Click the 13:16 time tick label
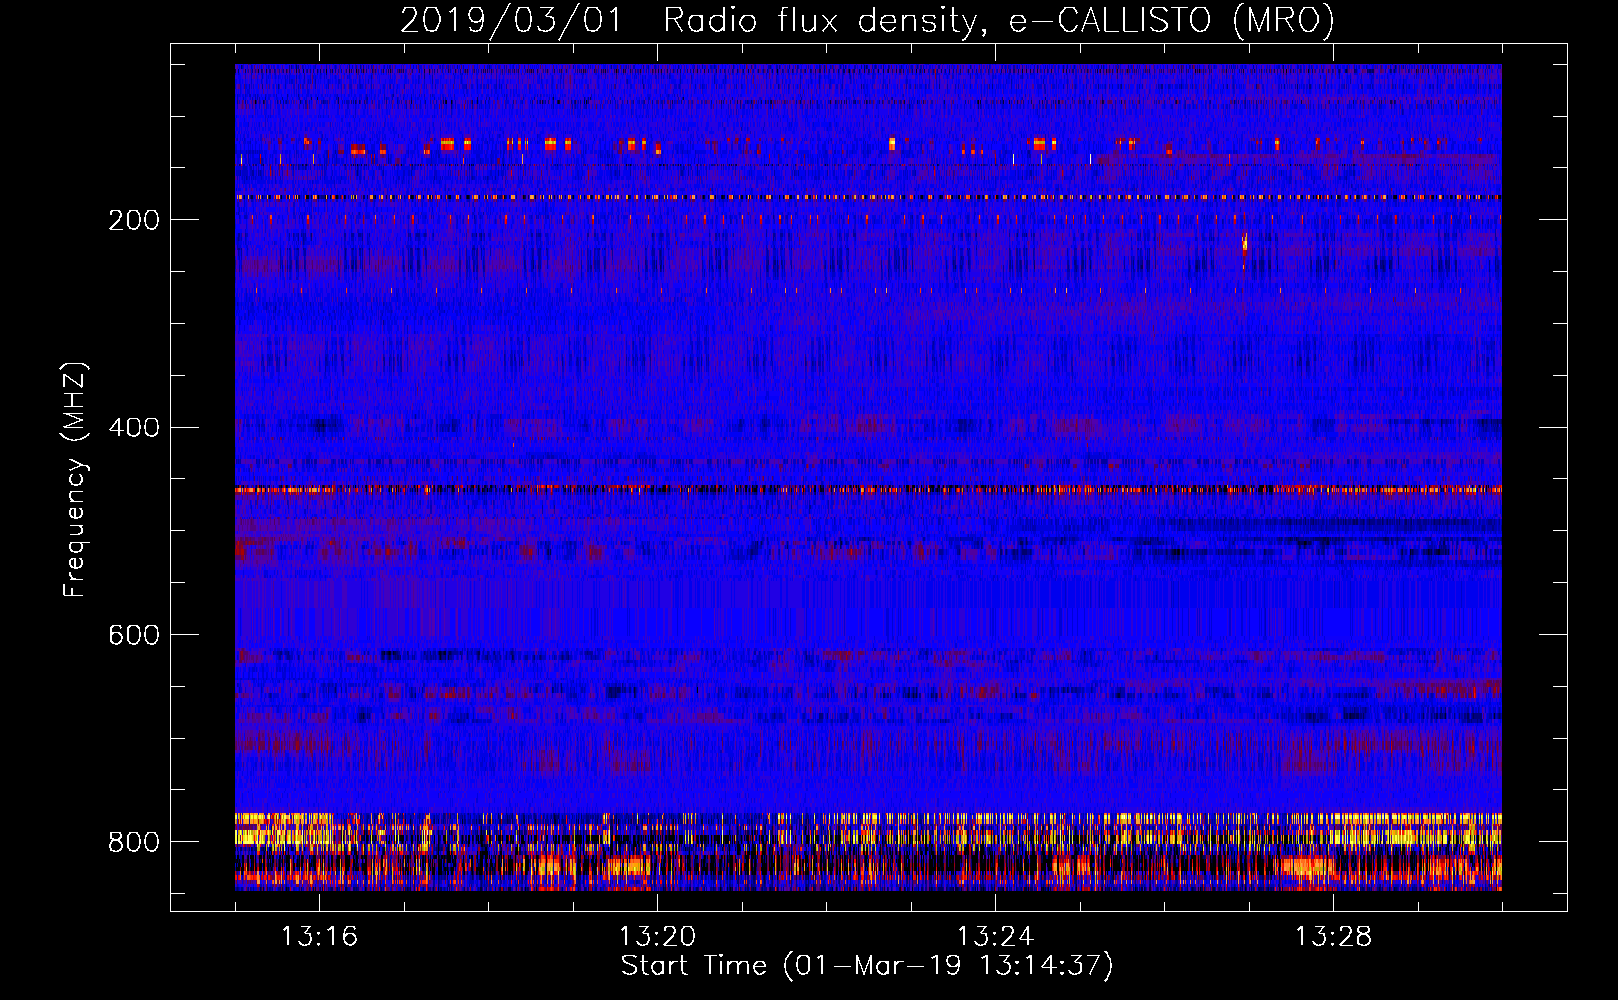1618x1000 pixels. [x=319, y=937]
